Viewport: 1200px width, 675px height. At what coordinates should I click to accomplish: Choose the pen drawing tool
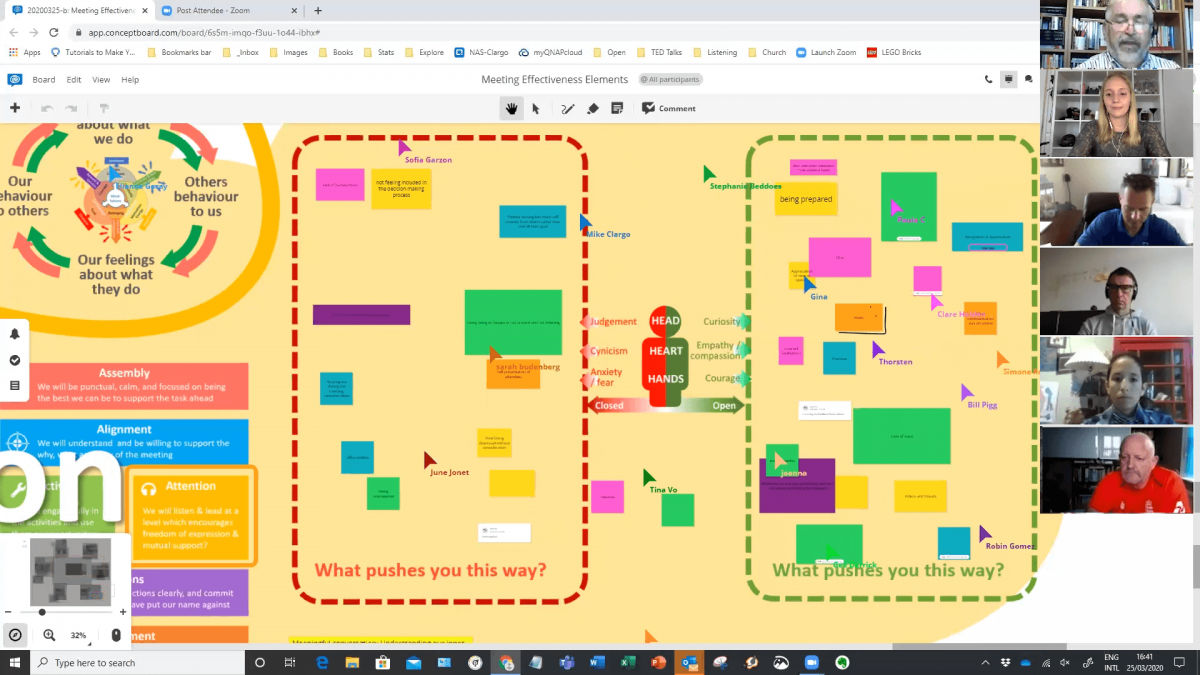[567, 108]
